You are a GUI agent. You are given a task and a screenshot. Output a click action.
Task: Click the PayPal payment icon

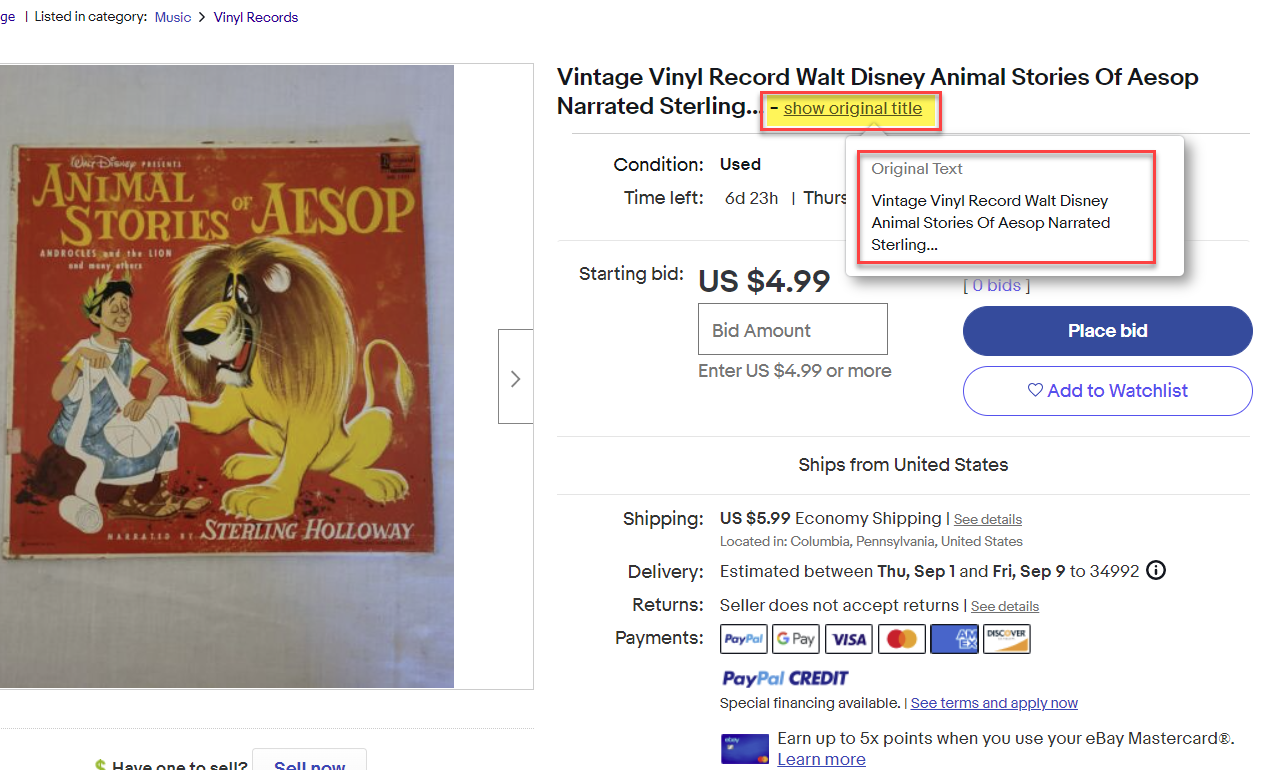point(744,639)
